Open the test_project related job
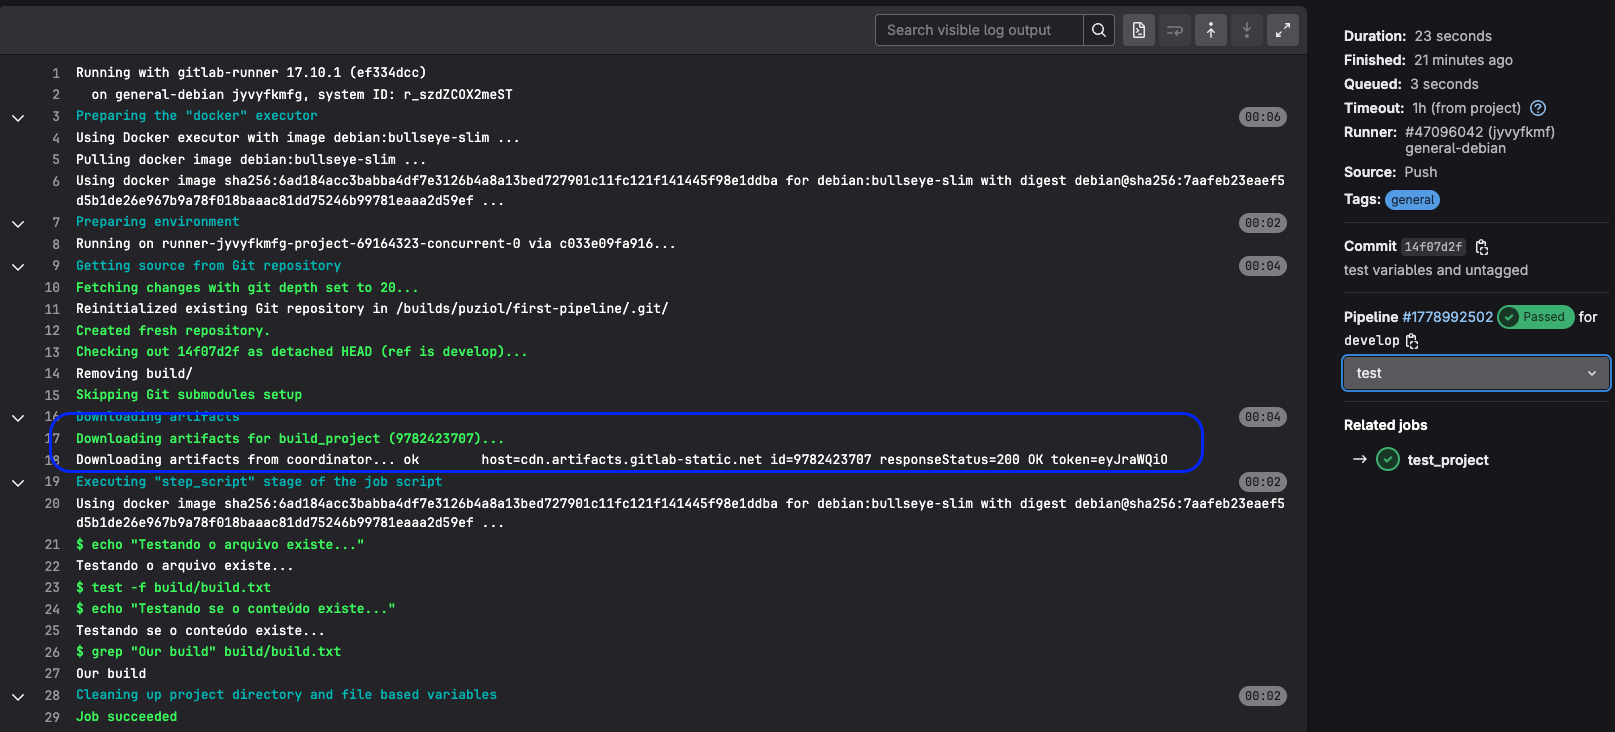This screenshot has height=732, width=1615. (x=1447, y=460)
